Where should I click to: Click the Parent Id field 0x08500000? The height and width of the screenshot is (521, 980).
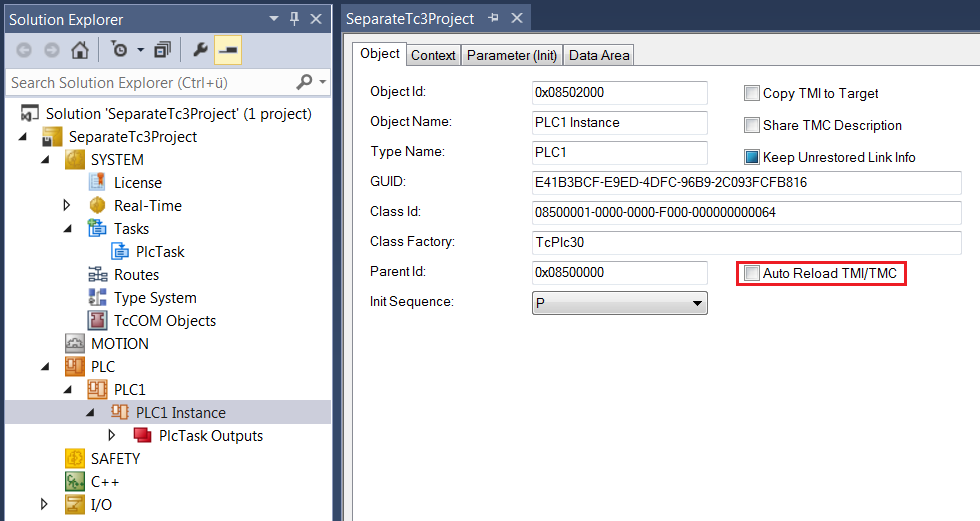[x=619, y=272]
